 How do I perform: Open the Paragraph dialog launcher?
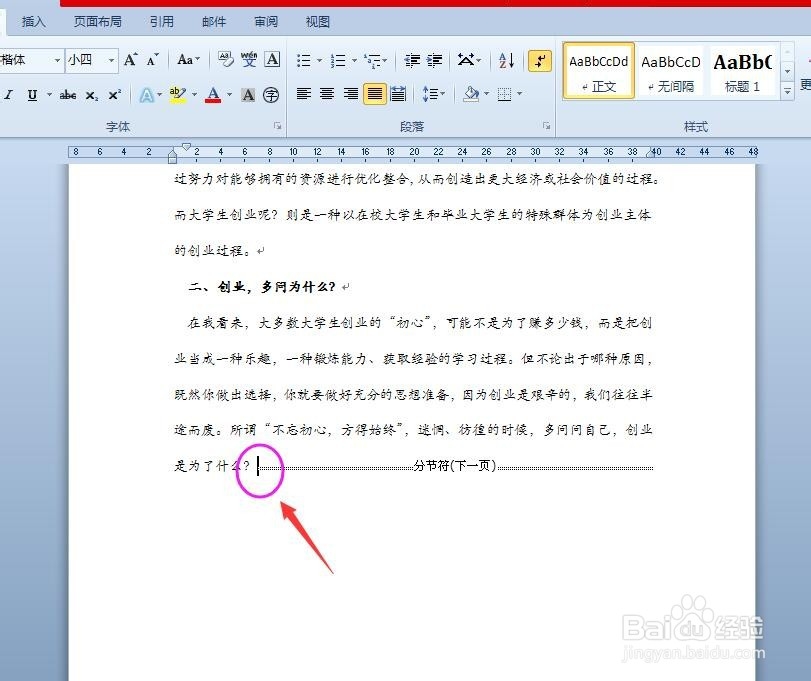[x=547, y=126]
